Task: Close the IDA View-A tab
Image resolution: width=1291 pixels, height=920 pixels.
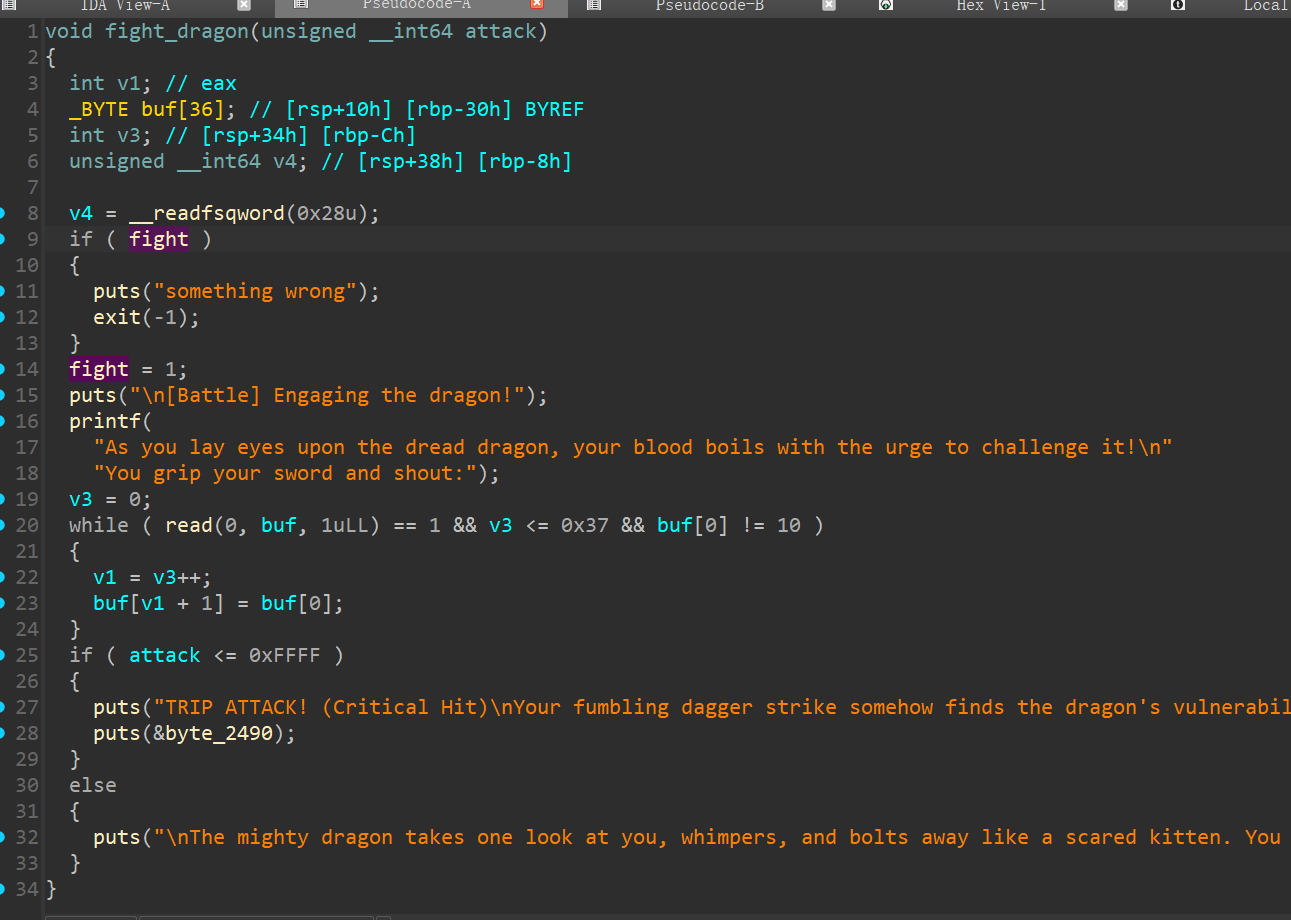Action: click(x=244, y=5)
